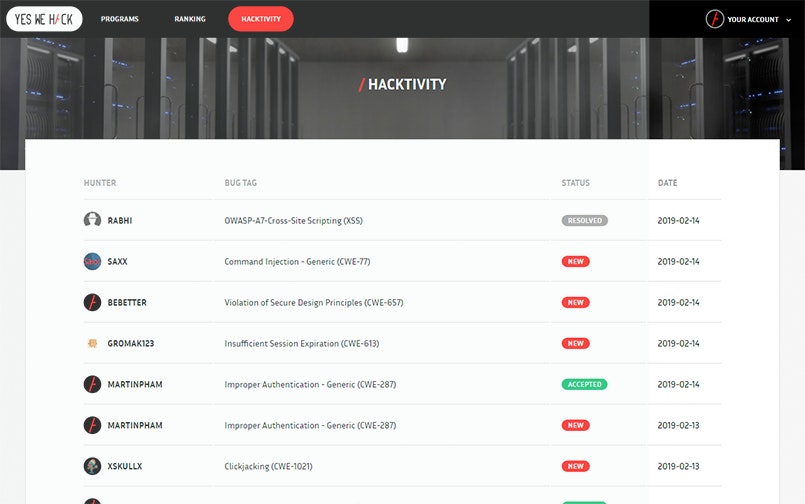This screenshot has width=805, height=504.
Task: Click the ACCEPTED status badge for MARTINPHAM
Action: [584, 384]
